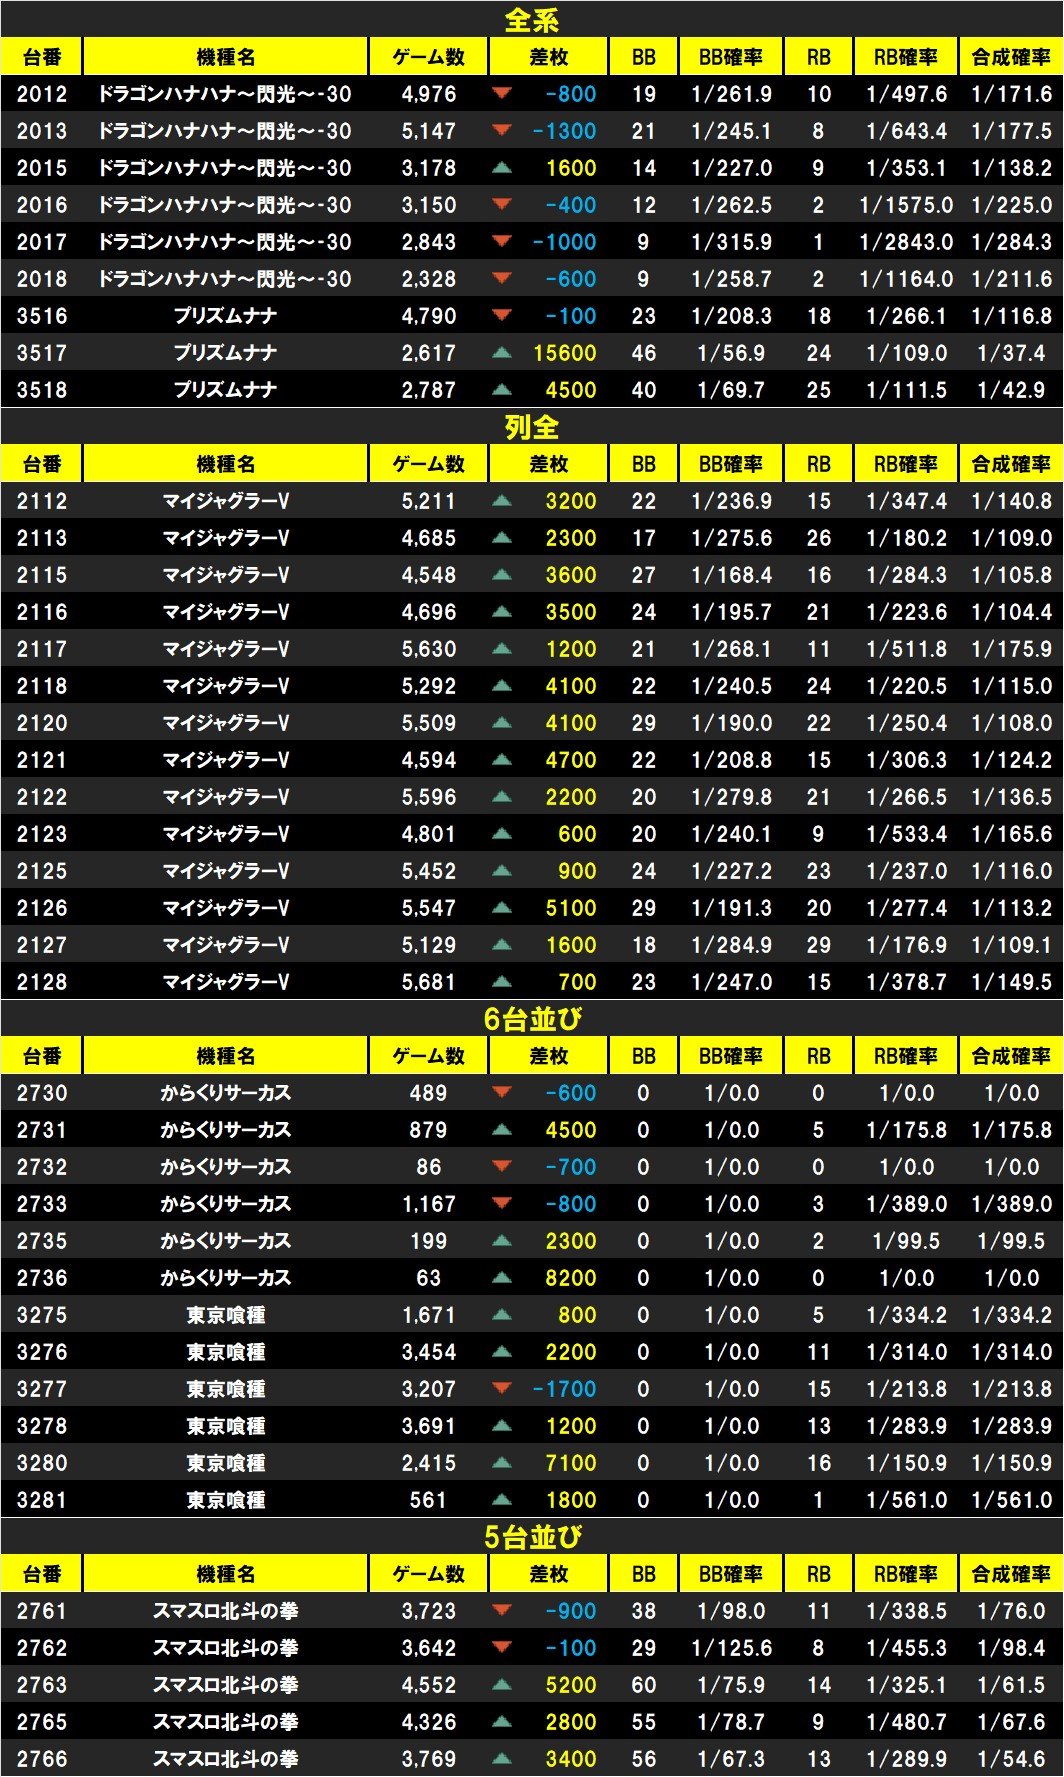
Task: Click RB確率 header in the 5台並び table
Action: [x=906, y=1574]
